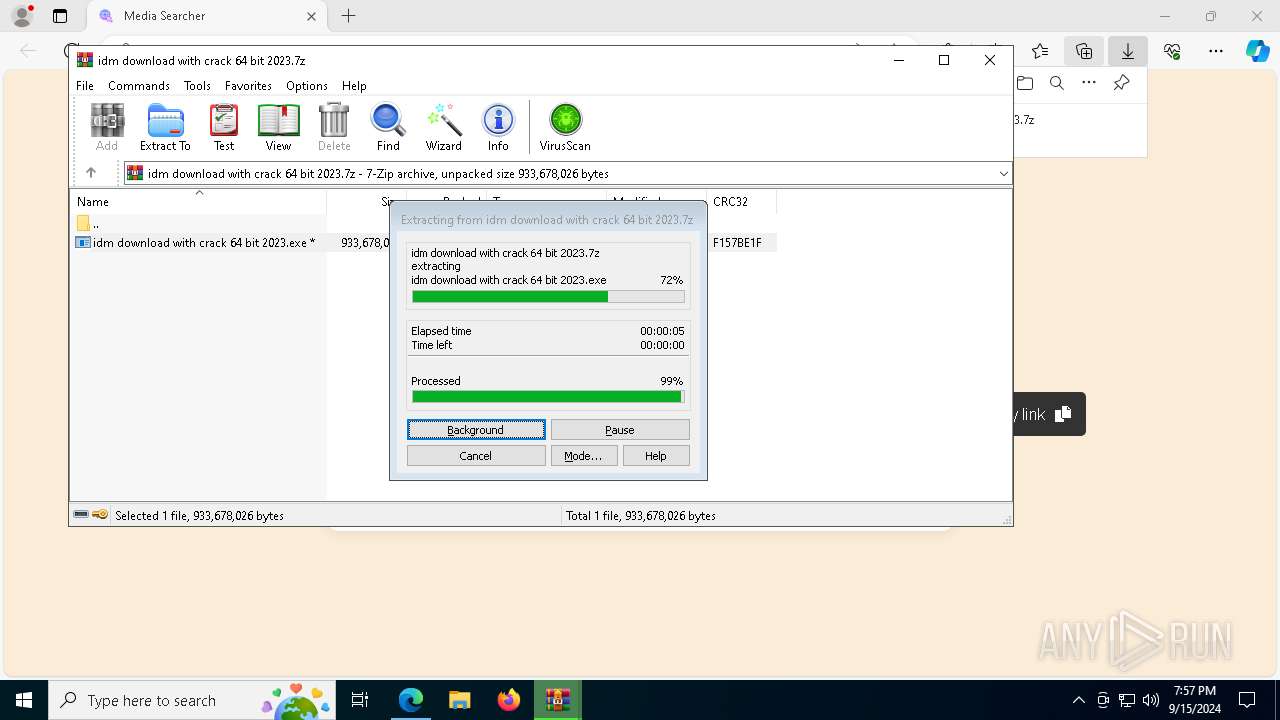Pin the Edge downloads panel

click(1122, 83)
